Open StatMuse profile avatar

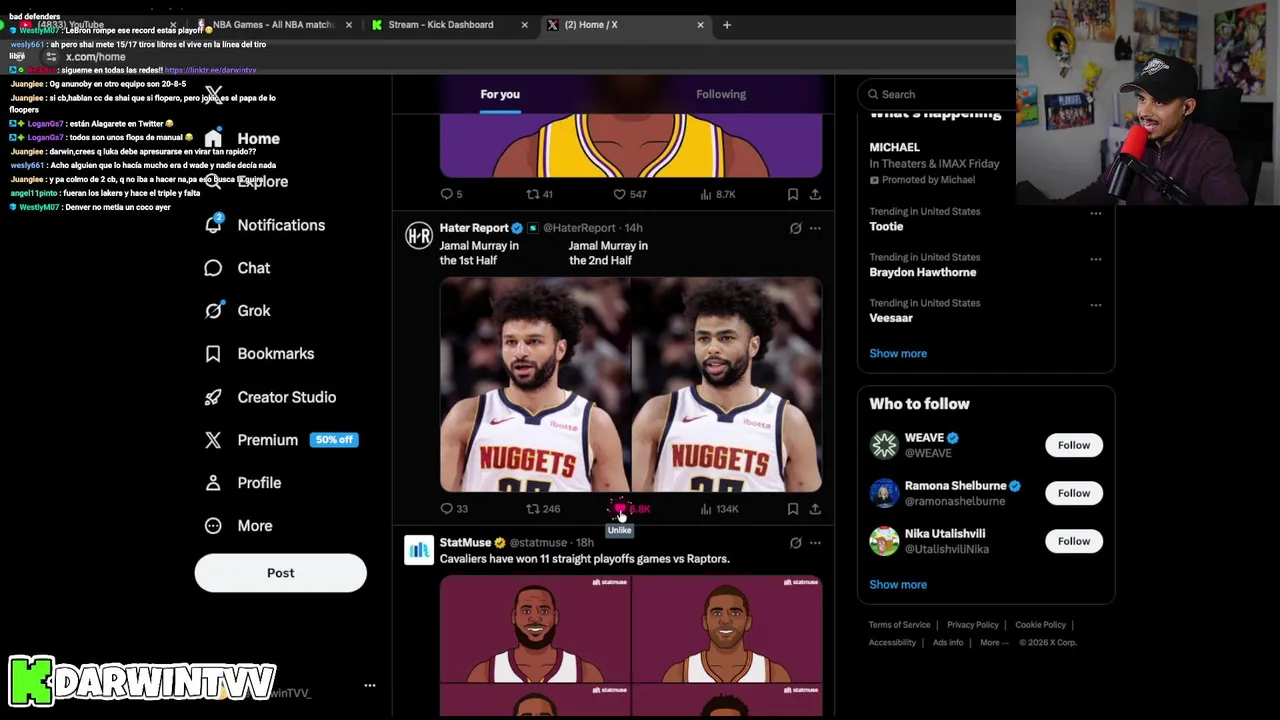click(419, 551)
